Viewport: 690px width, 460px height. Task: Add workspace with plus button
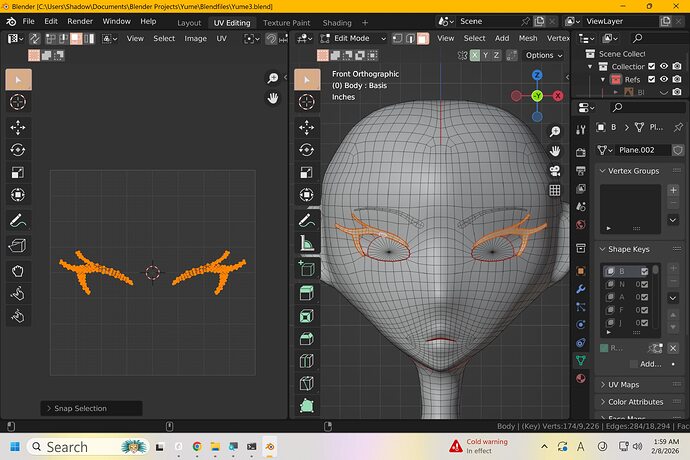(x=365, y=22)
